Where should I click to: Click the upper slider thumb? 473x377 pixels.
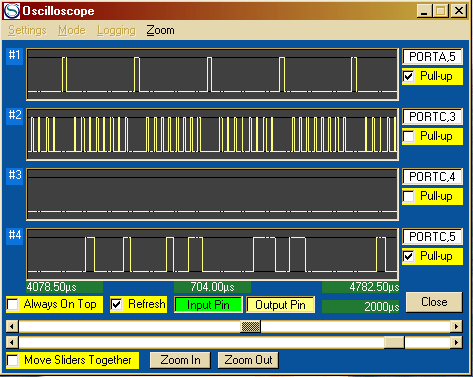pos(250,326)
